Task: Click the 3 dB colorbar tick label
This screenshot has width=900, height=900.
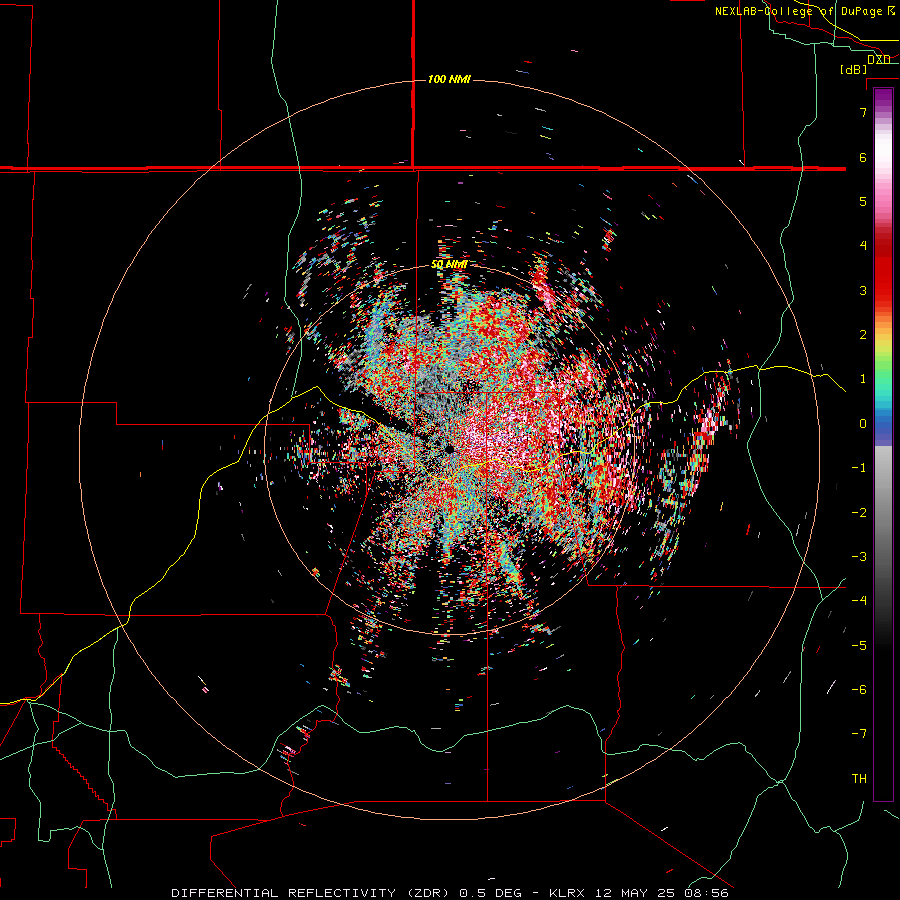Action: 863,290
